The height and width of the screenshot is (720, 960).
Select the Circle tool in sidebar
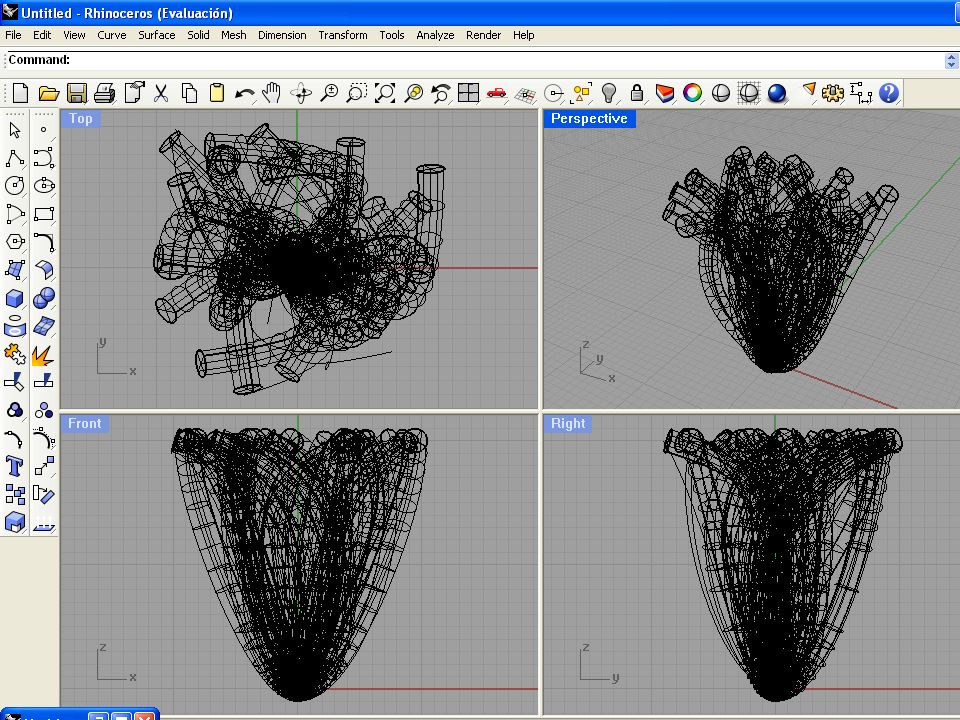pos(15,186)
